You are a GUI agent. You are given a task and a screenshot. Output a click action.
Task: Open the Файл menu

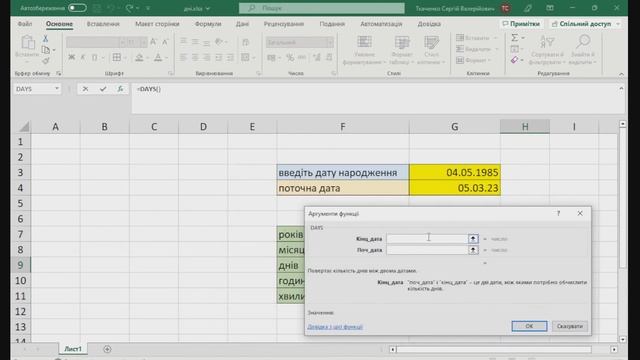click(x=25, y=24)
